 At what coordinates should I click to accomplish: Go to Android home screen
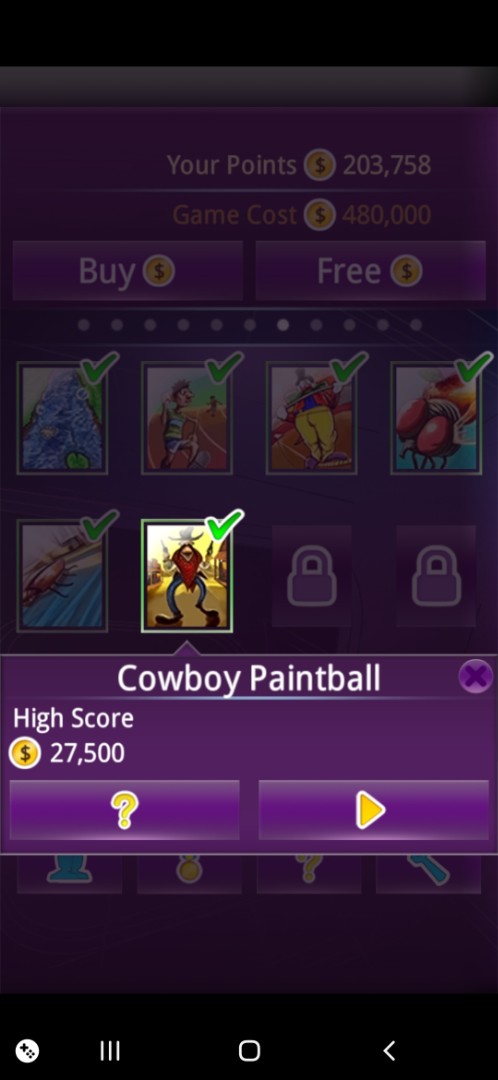pyautogui.click(x=249, y=1050)
